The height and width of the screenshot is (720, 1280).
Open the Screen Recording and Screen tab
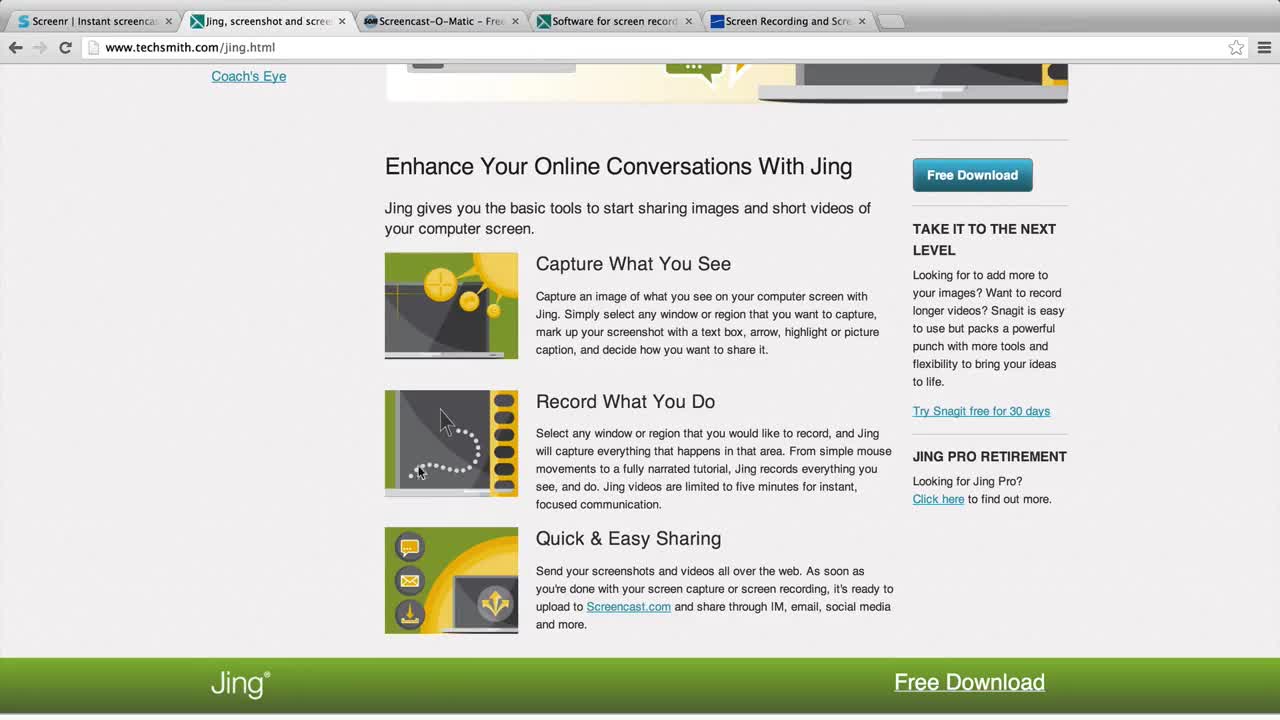pyautogui.click(x=788, y=21)
